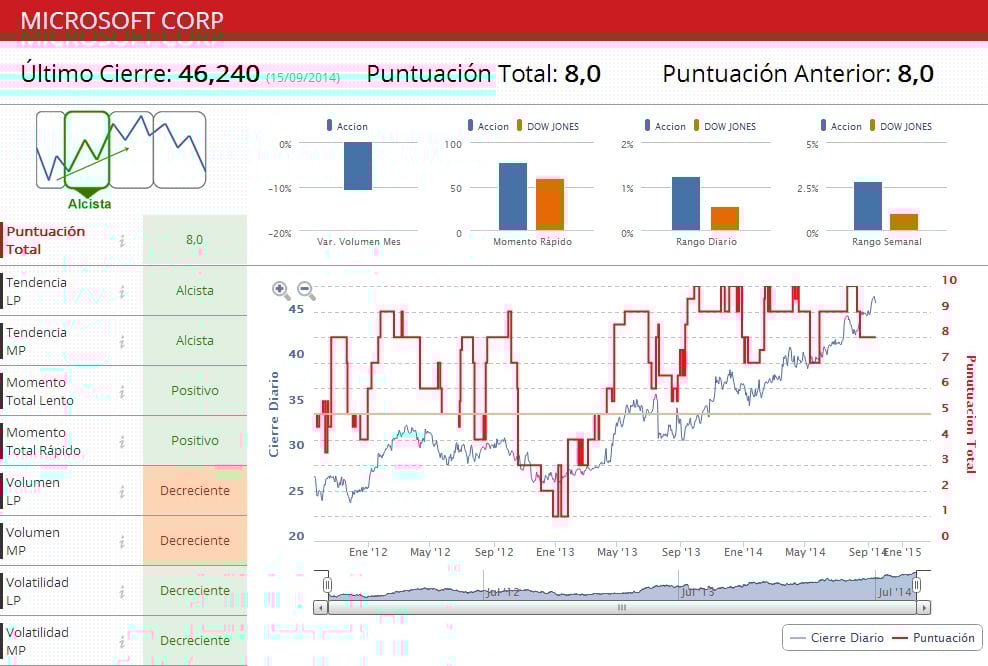Click the orange DOW JONES bar in Momento Rápido
The image size is (988, 666).
click(x=550, y=205)
